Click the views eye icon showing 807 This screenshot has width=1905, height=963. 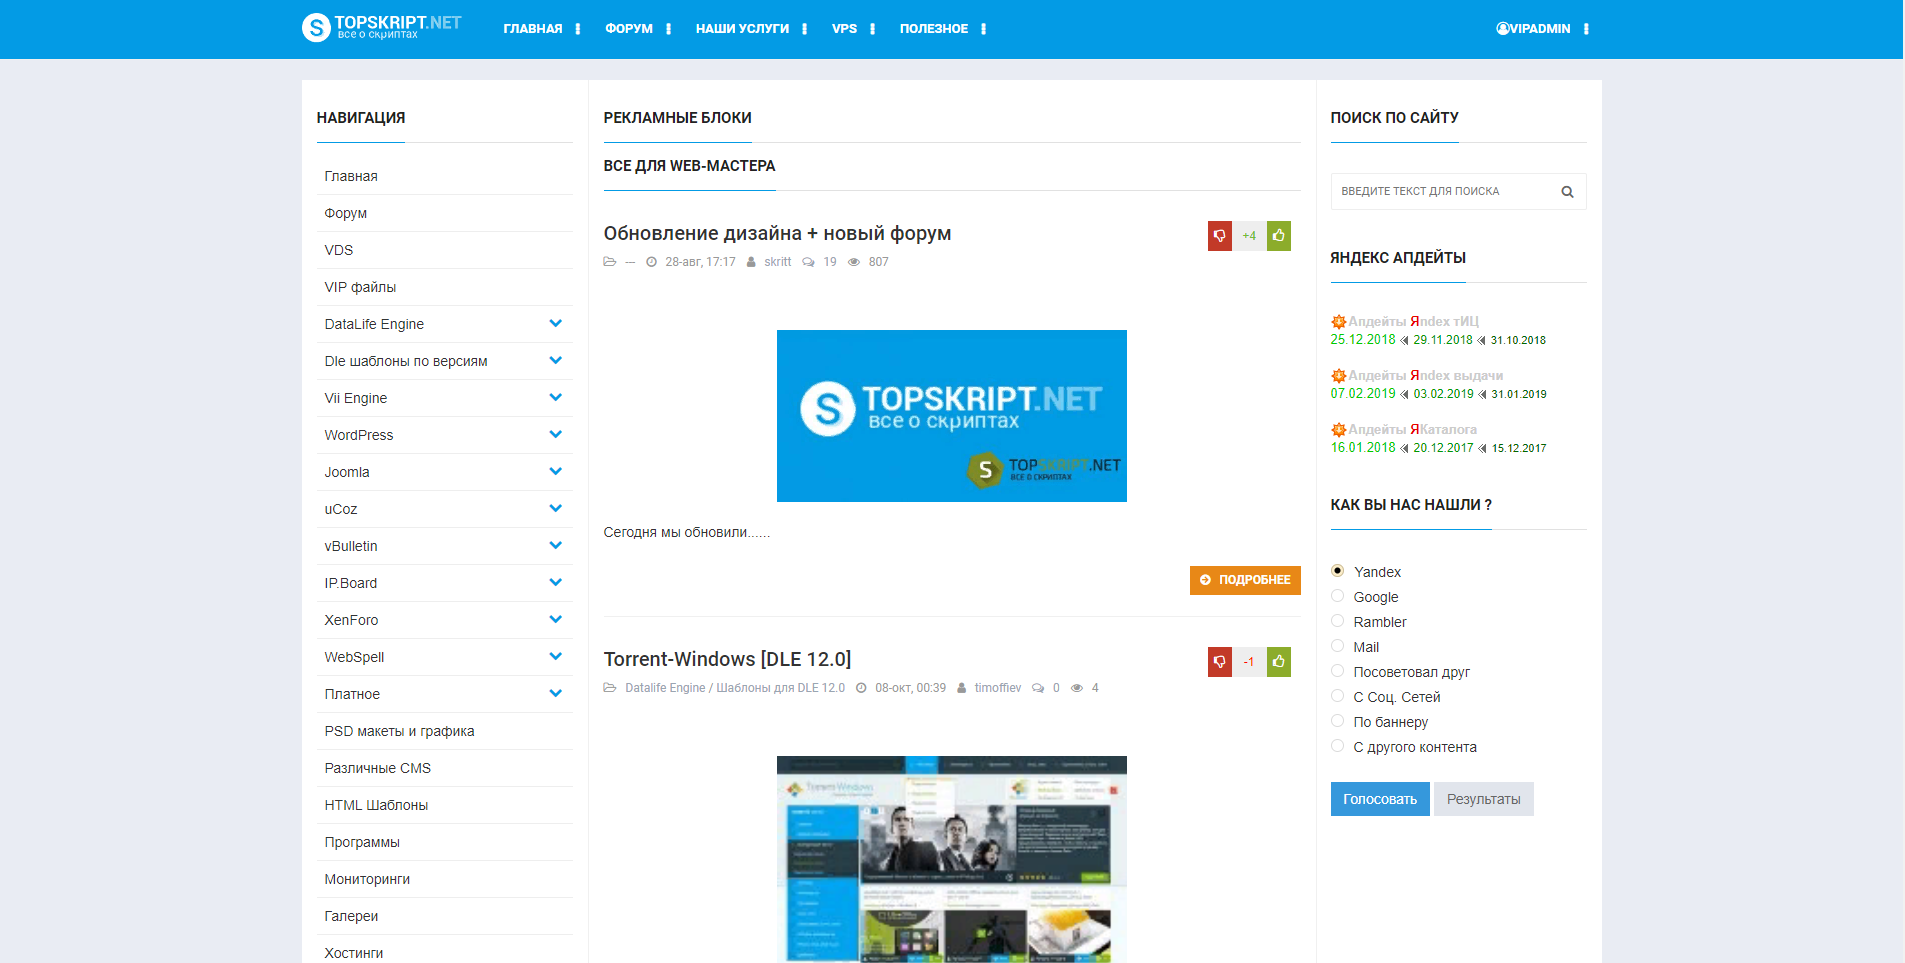click(854, 262)
